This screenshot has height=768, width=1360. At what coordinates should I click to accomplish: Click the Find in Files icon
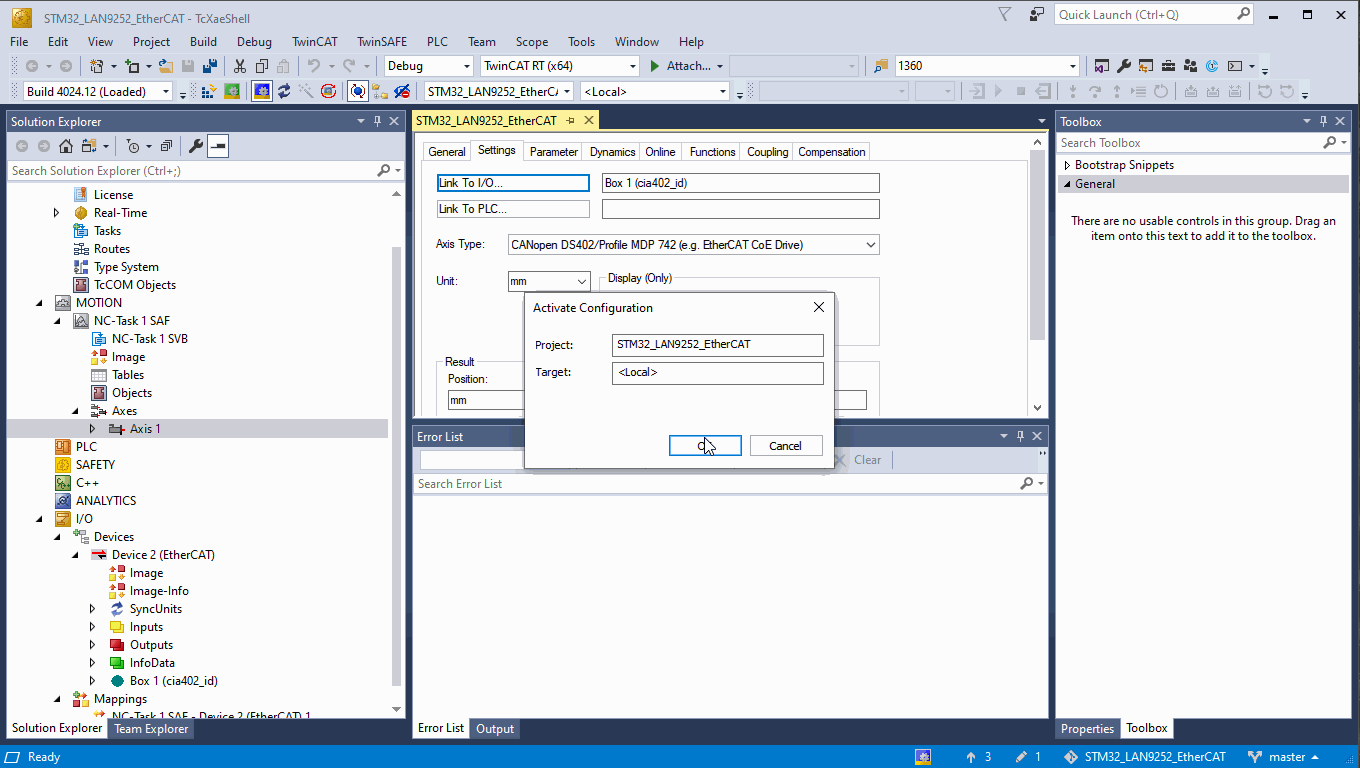pyautogui.click(x=881, y=66)
